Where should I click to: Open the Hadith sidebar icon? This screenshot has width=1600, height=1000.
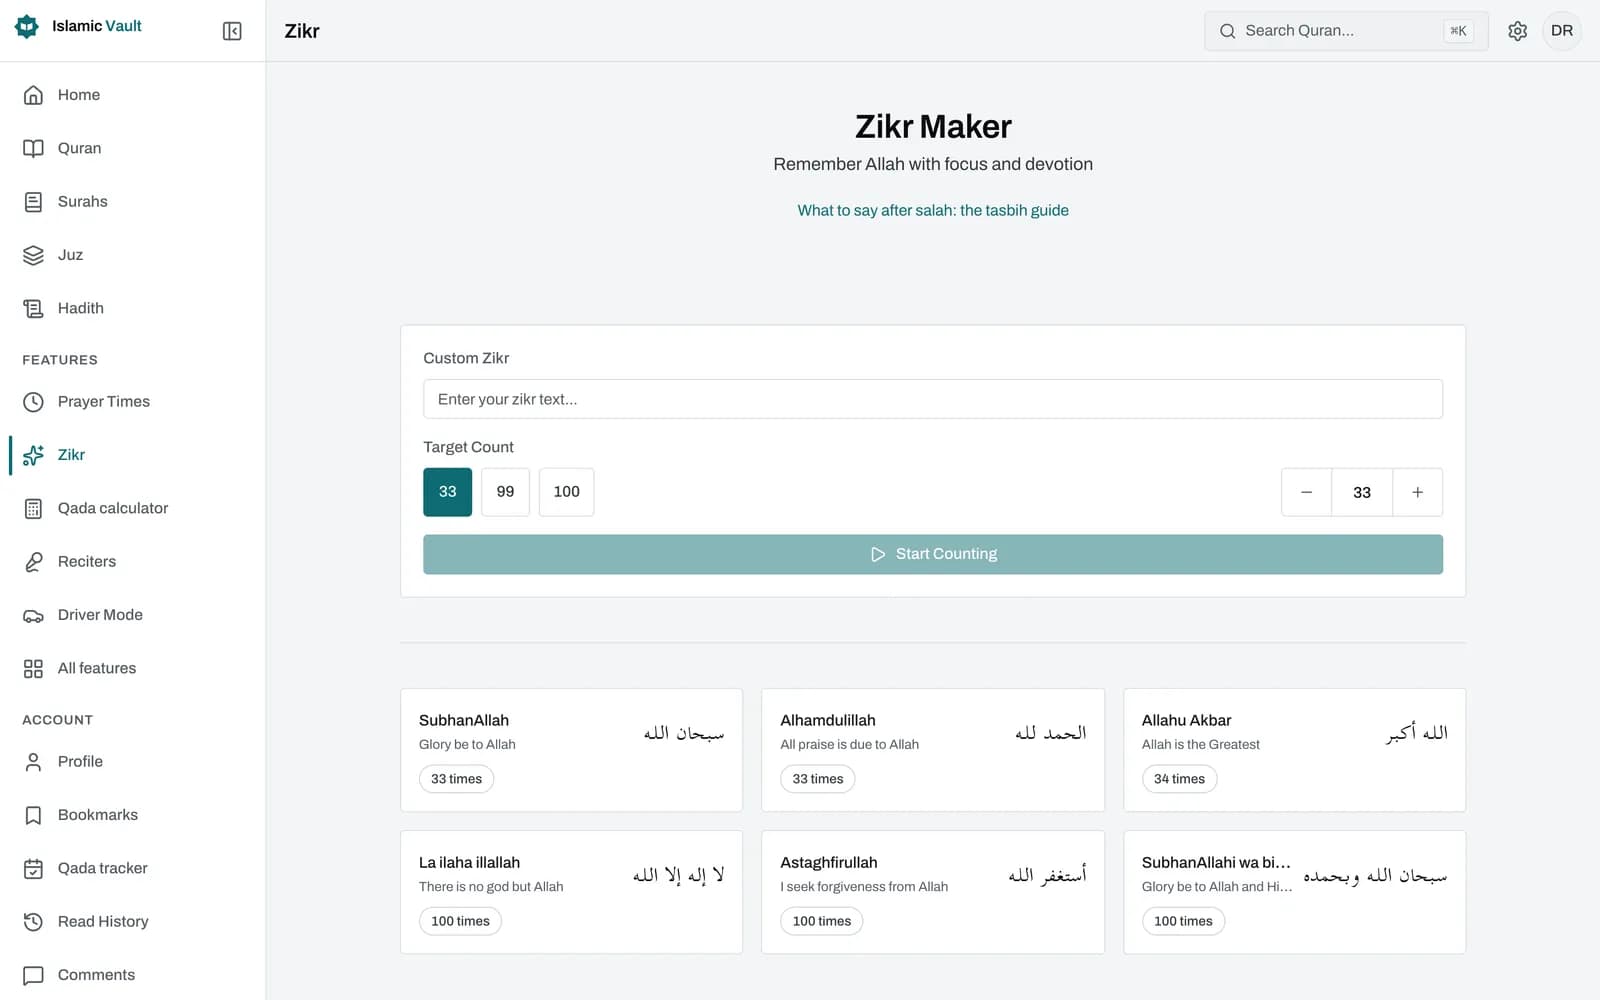33,308
